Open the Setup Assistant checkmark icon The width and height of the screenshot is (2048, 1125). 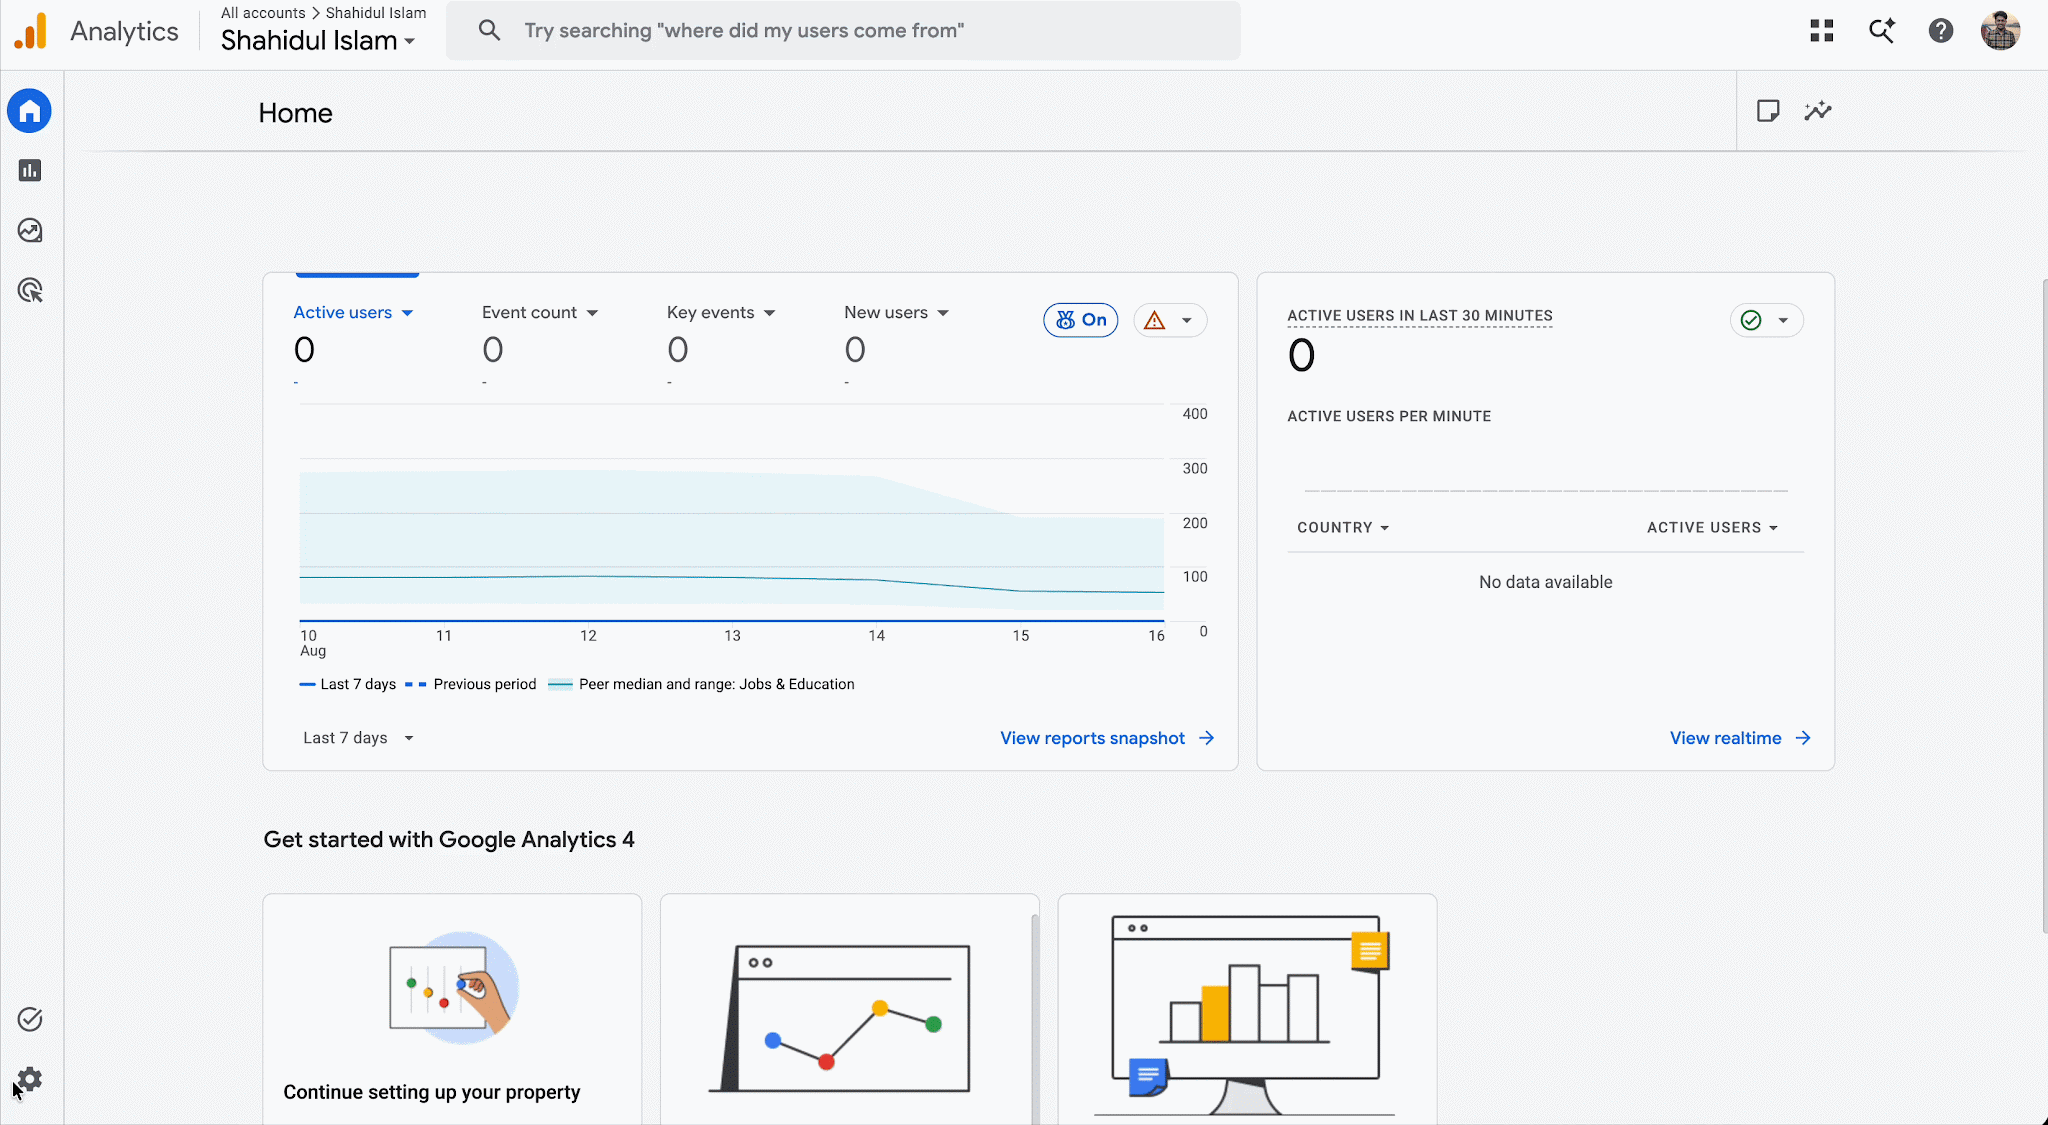point(30,1019)
